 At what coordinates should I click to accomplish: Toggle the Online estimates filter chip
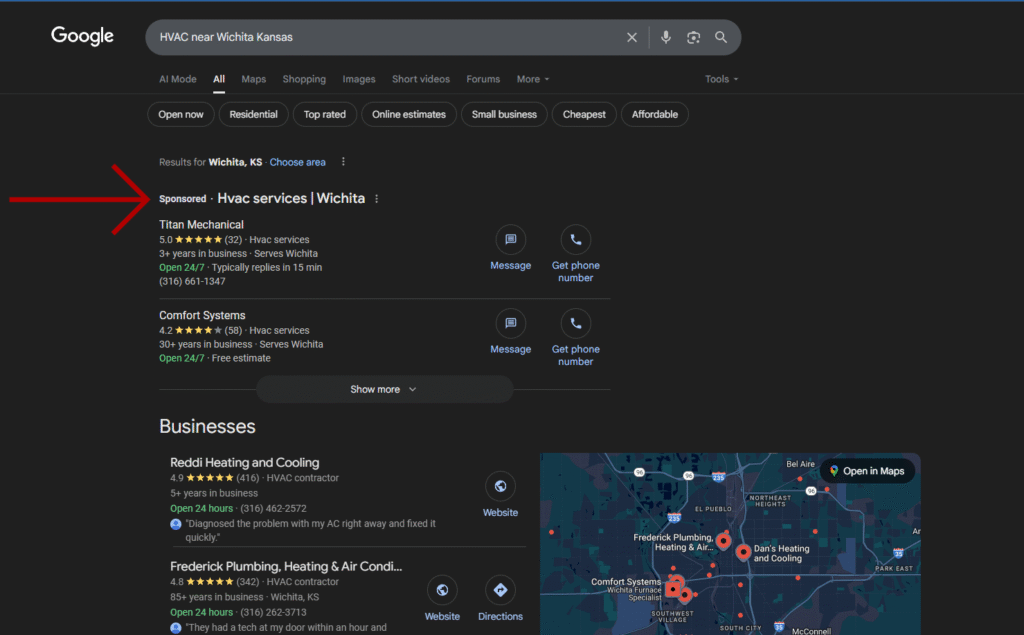click(x=409, y=114)
